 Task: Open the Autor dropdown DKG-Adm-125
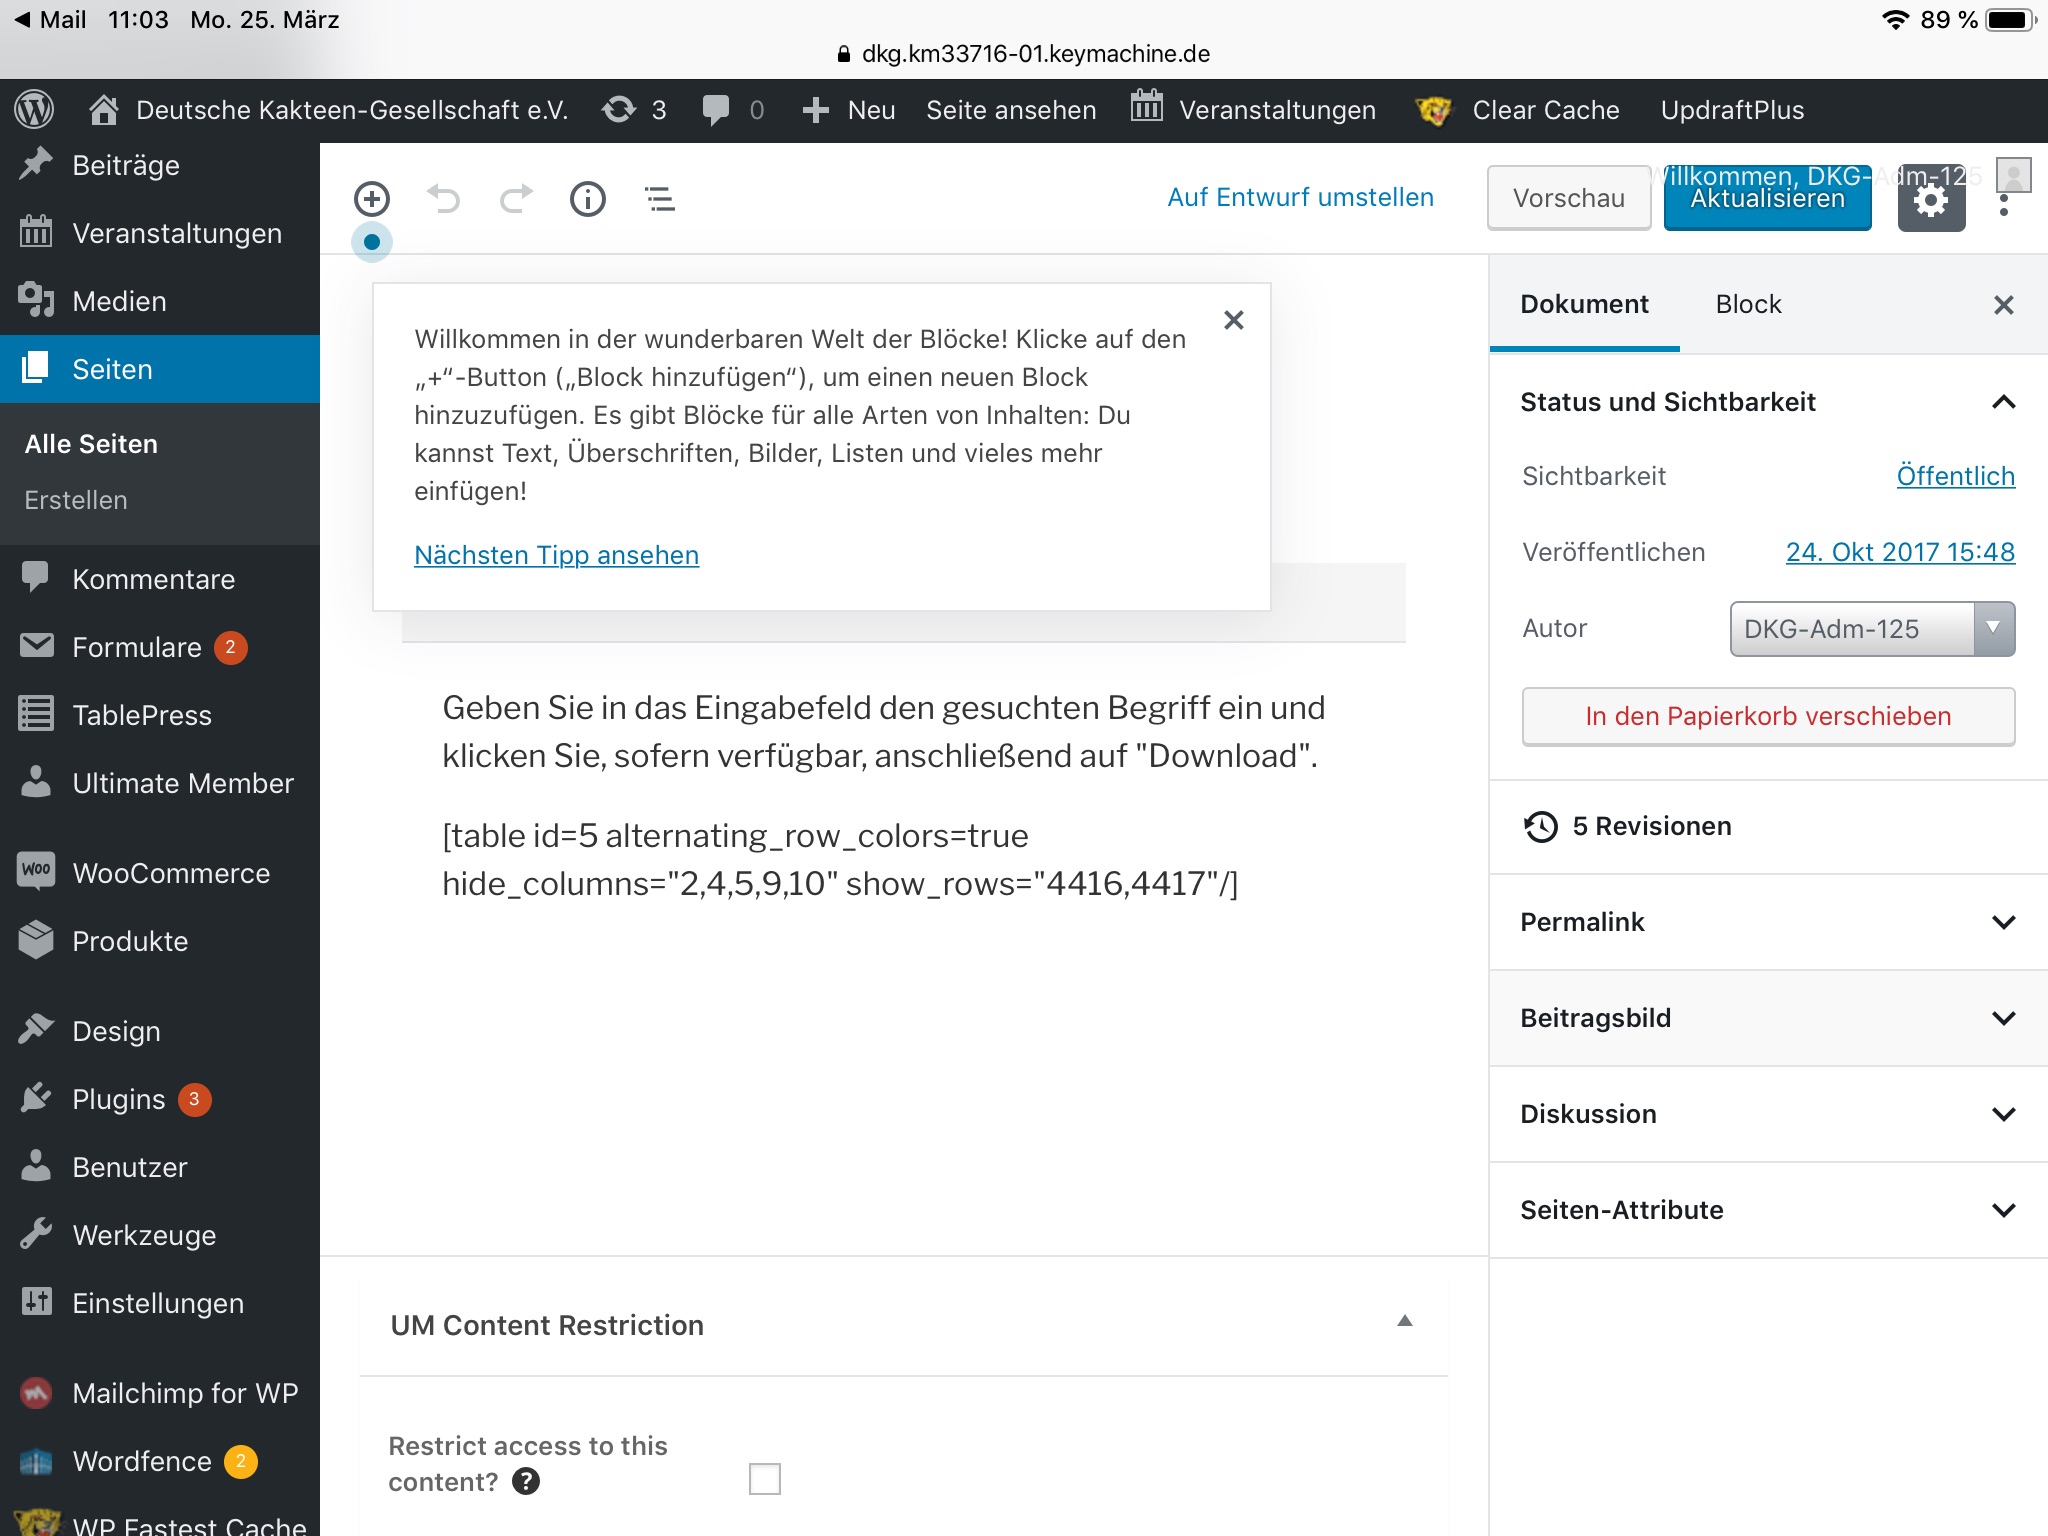[1871, 629]
